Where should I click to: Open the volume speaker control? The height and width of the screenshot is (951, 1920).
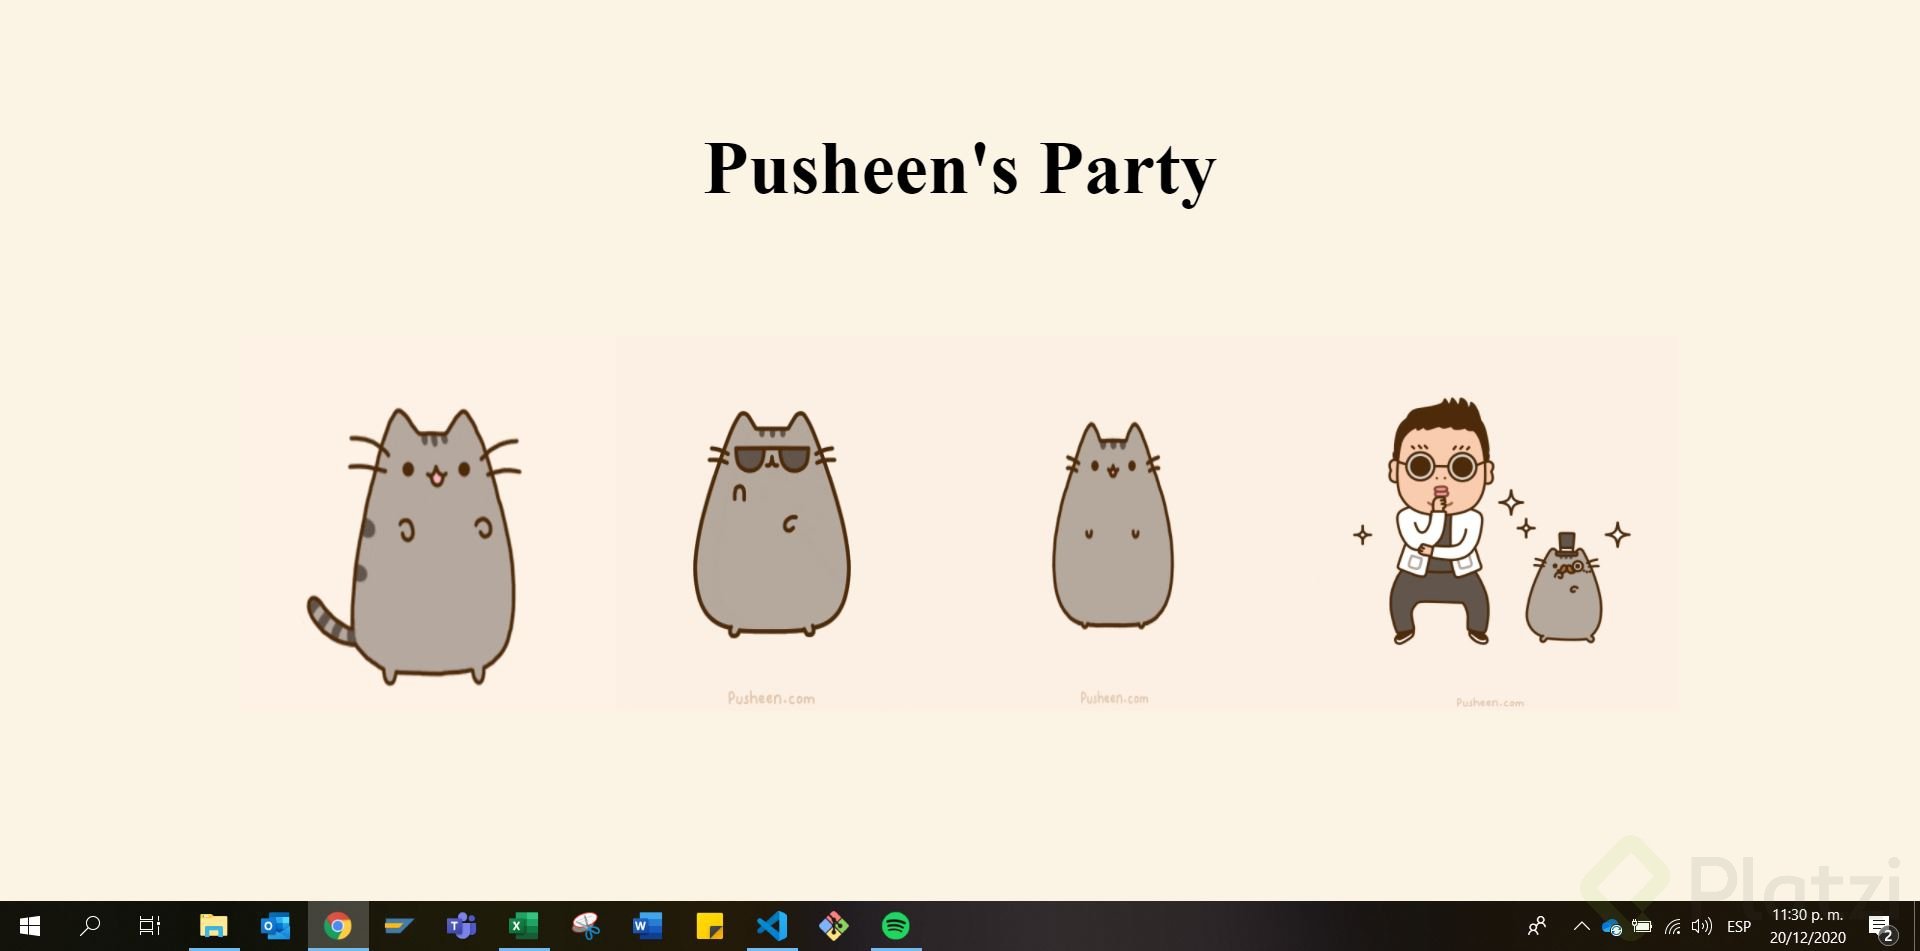coord(1702,926)
